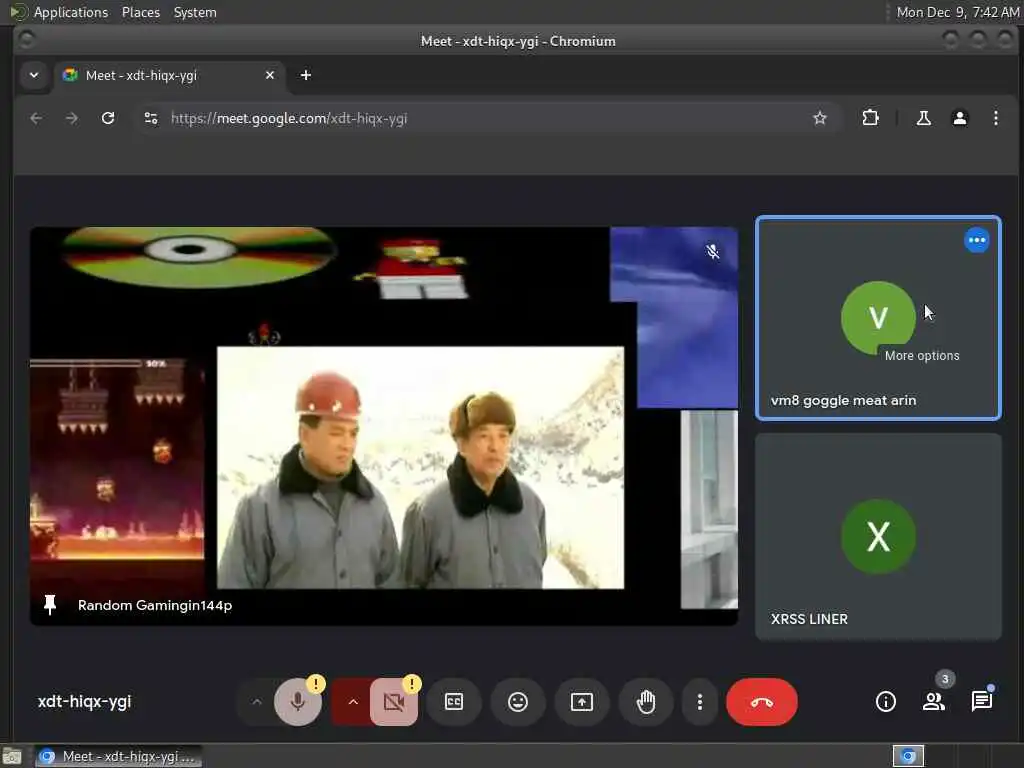Click the Present now screen share icon
Viewport: 1024px width, 768px height.
coord(582,702)
